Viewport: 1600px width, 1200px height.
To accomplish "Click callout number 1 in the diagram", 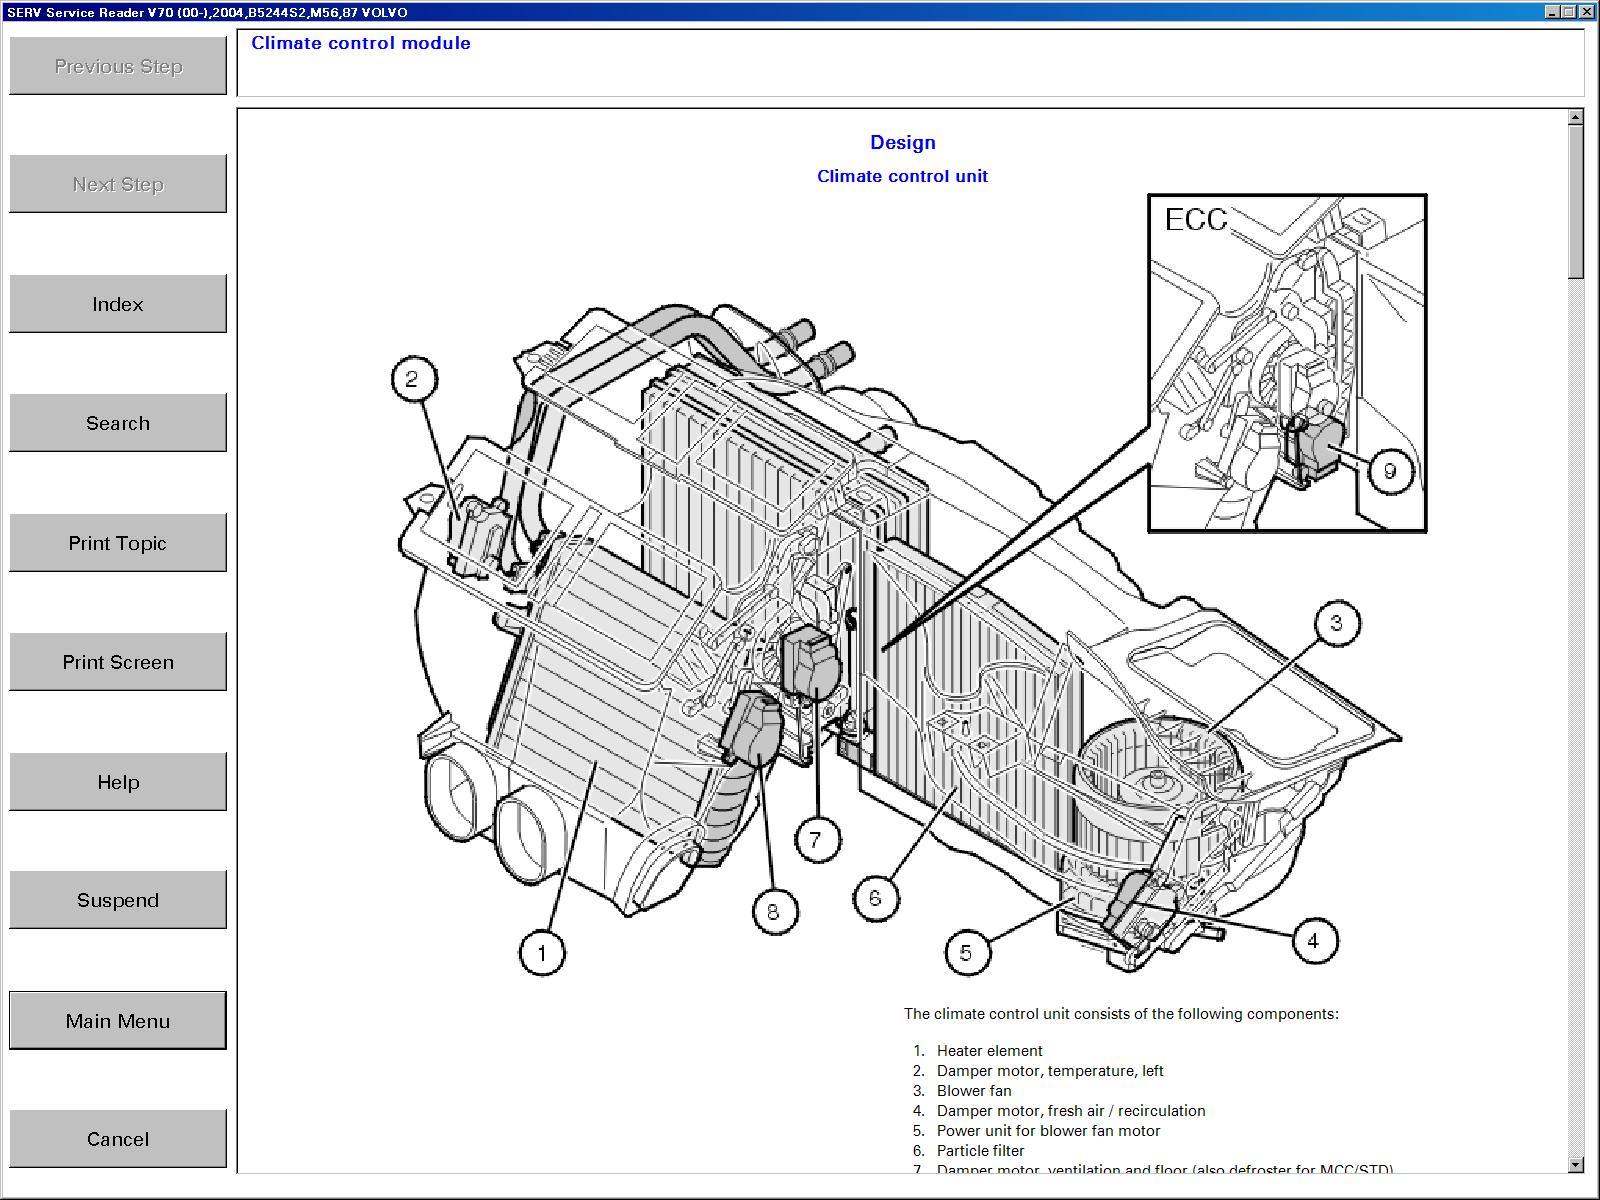I will point(542,952).
